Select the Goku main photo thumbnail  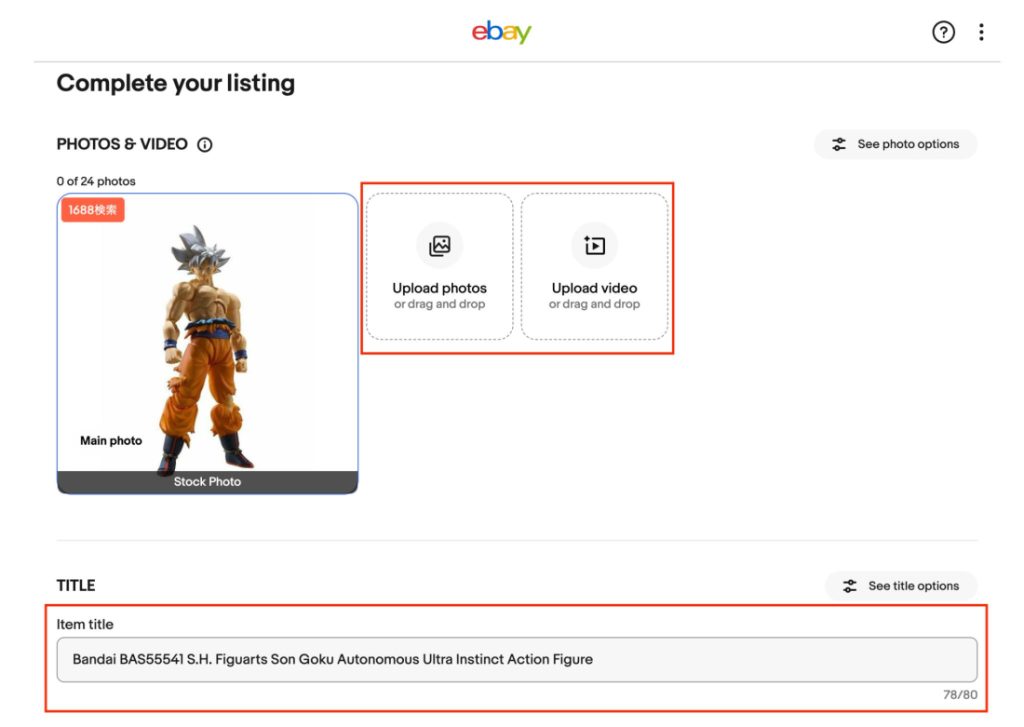(207, 344)
